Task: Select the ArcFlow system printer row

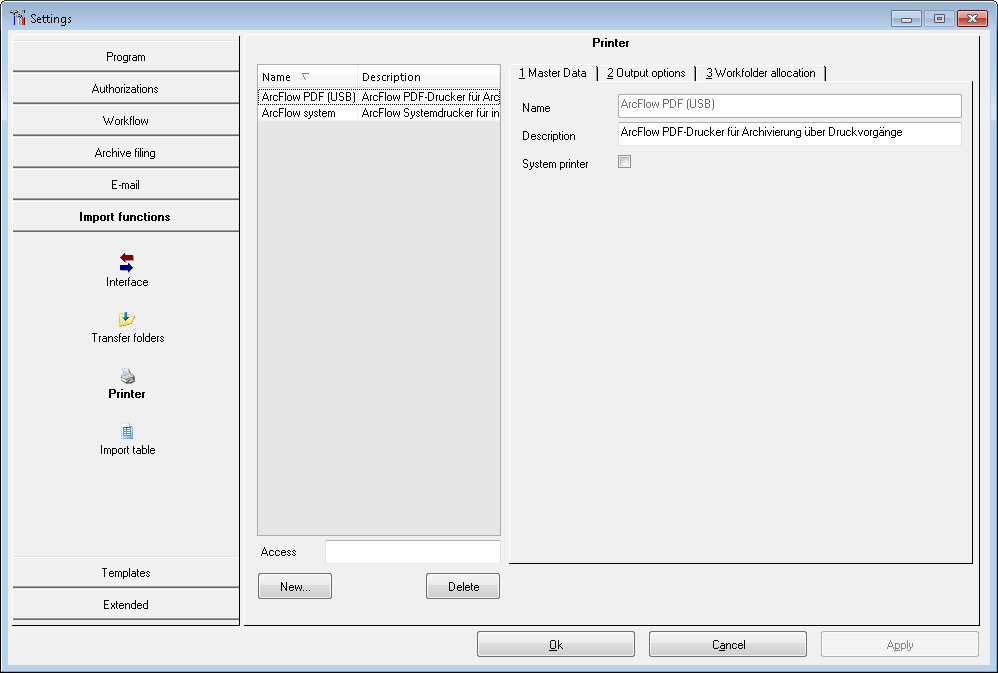Action: point(300,114)
